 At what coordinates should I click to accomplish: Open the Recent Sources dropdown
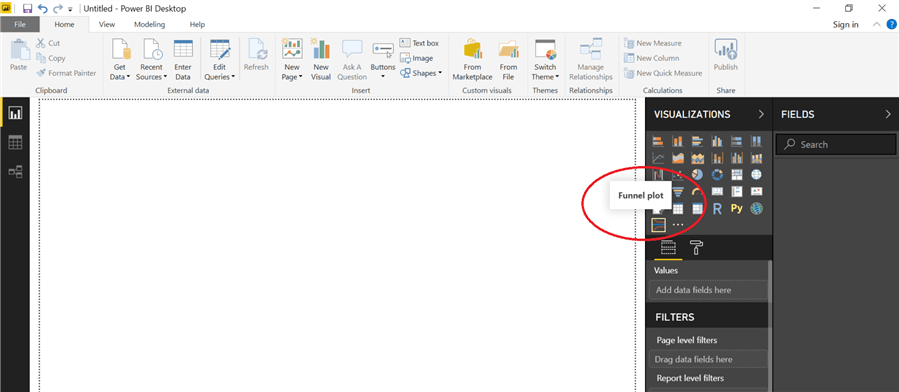tap(151, 59)
